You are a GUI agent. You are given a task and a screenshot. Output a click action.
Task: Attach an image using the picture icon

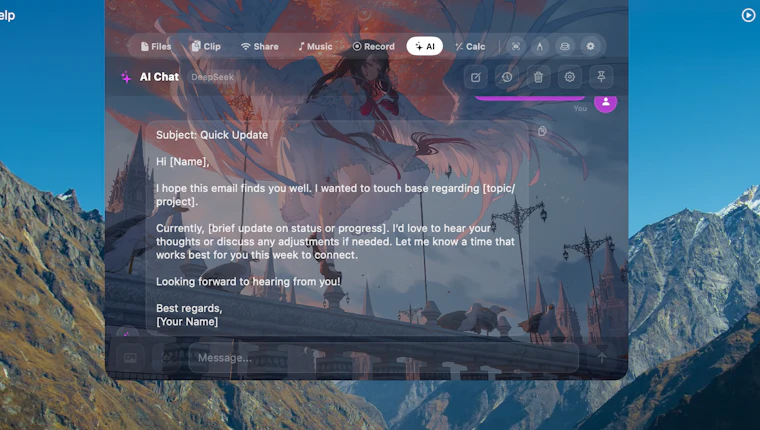coord(130,358)
